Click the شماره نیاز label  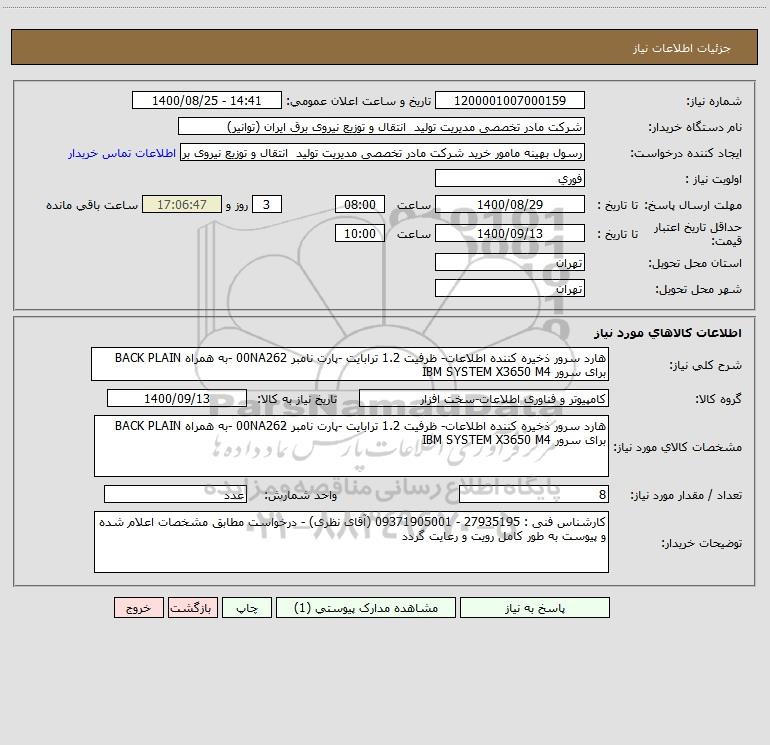(x=714, y=102)
